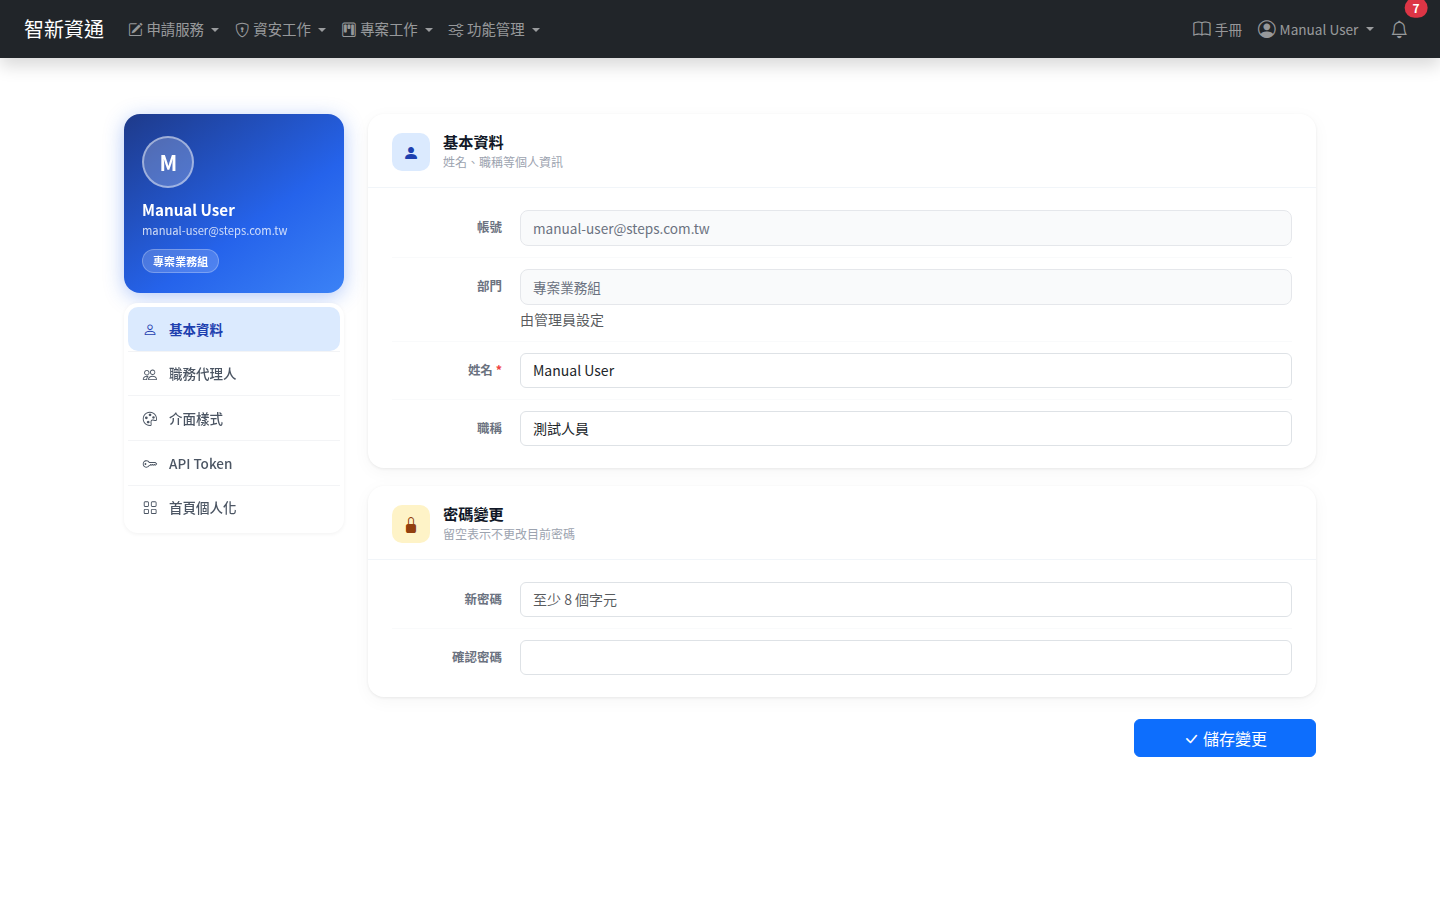The image size is (1440, 909).
Task: Switch to the 職務代理人 sidebar tab
Action: [234, 374]
